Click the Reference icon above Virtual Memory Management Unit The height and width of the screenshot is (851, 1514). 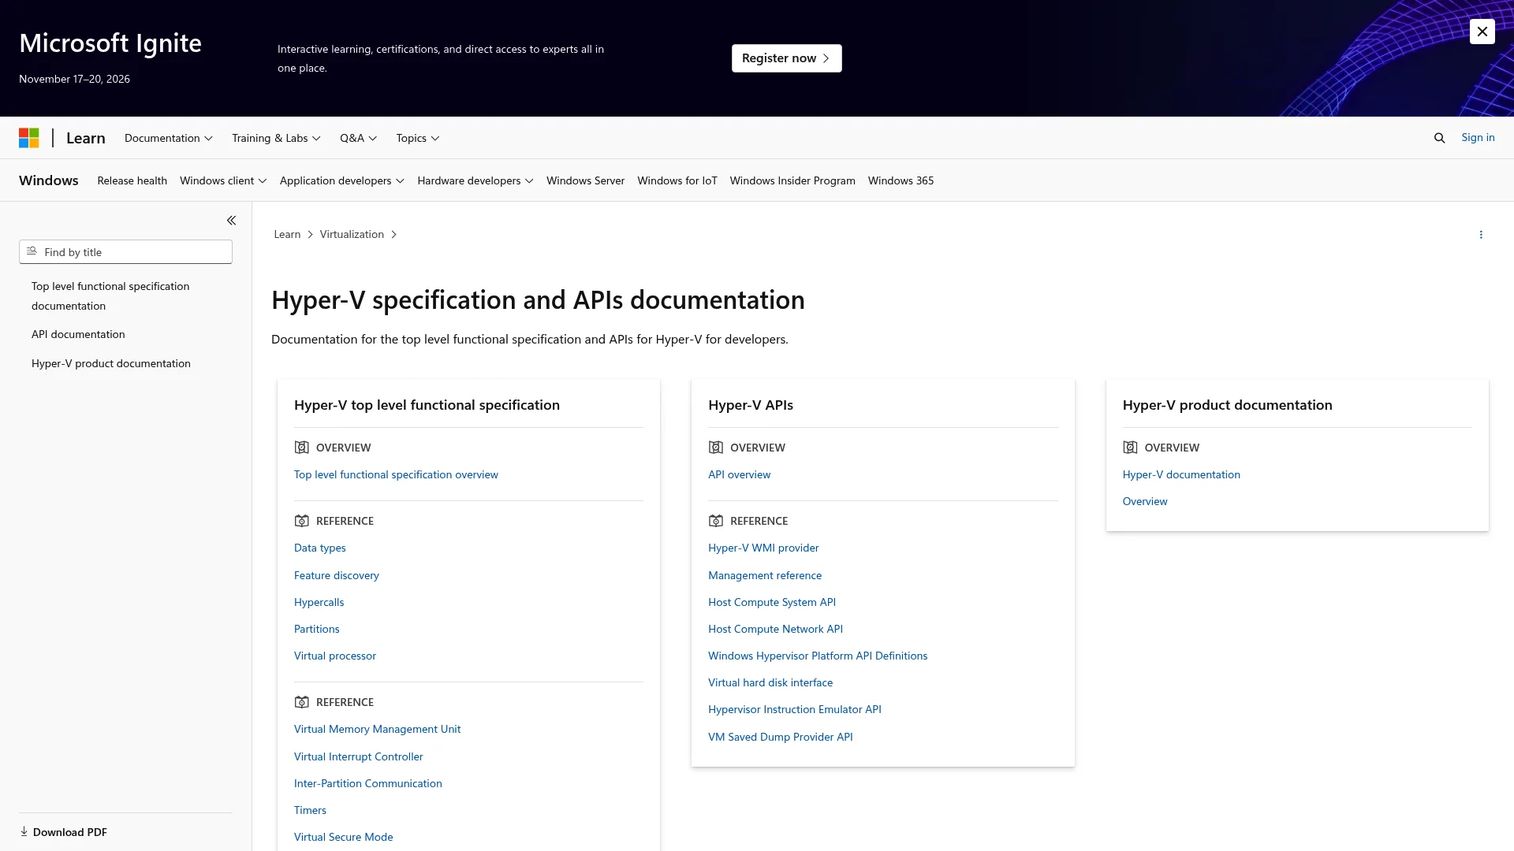(302, 702)
